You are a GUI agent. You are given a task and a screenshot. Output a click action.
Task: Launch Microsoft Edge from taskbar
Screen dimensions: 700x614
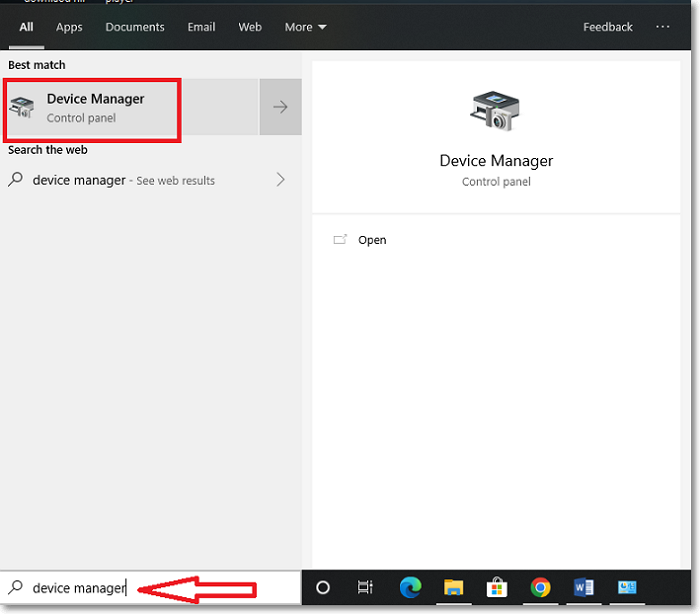[410, 588]
